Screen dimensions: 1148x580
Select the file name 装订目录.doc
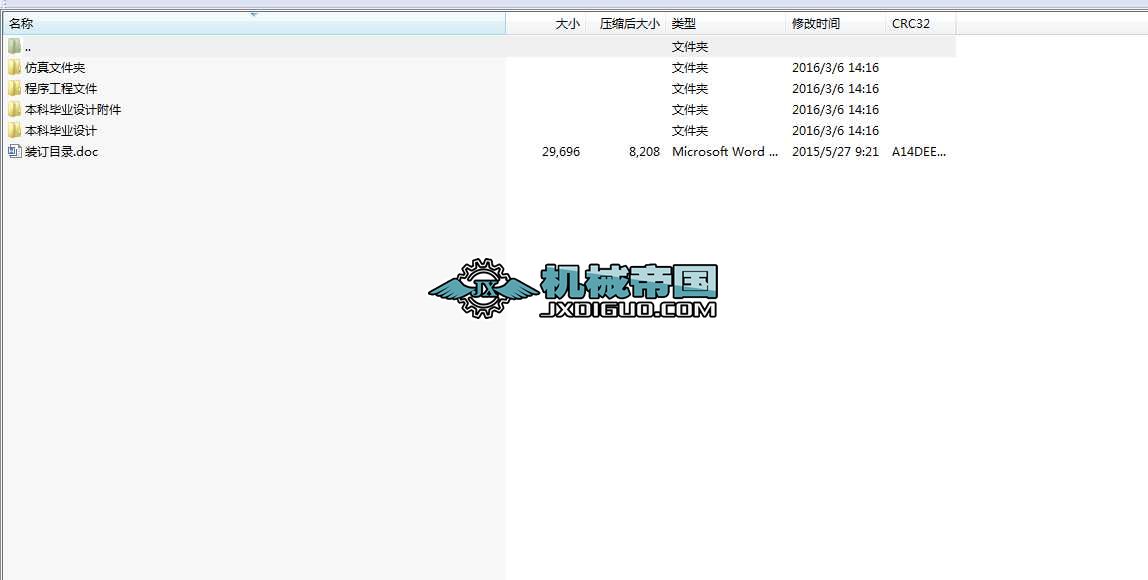tap(62, 152)
